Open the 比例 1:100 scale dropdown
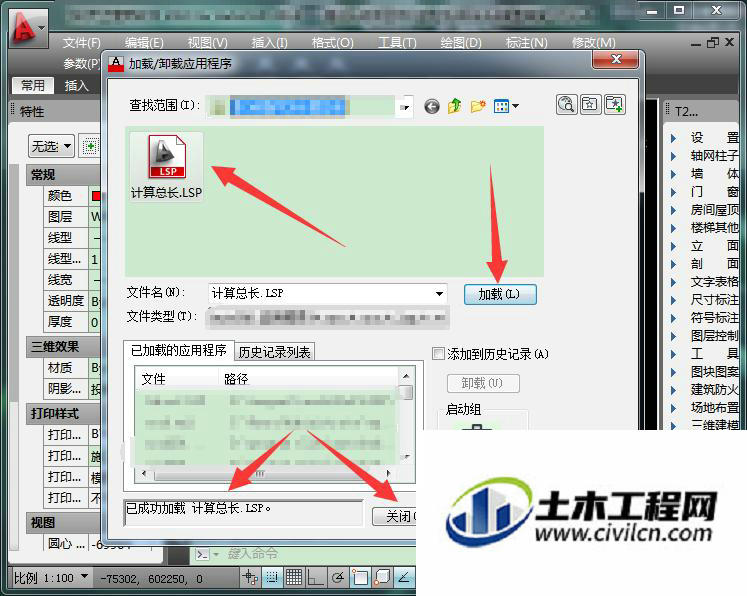The width and height of the screenshot is (747, 596). (84, 577)
